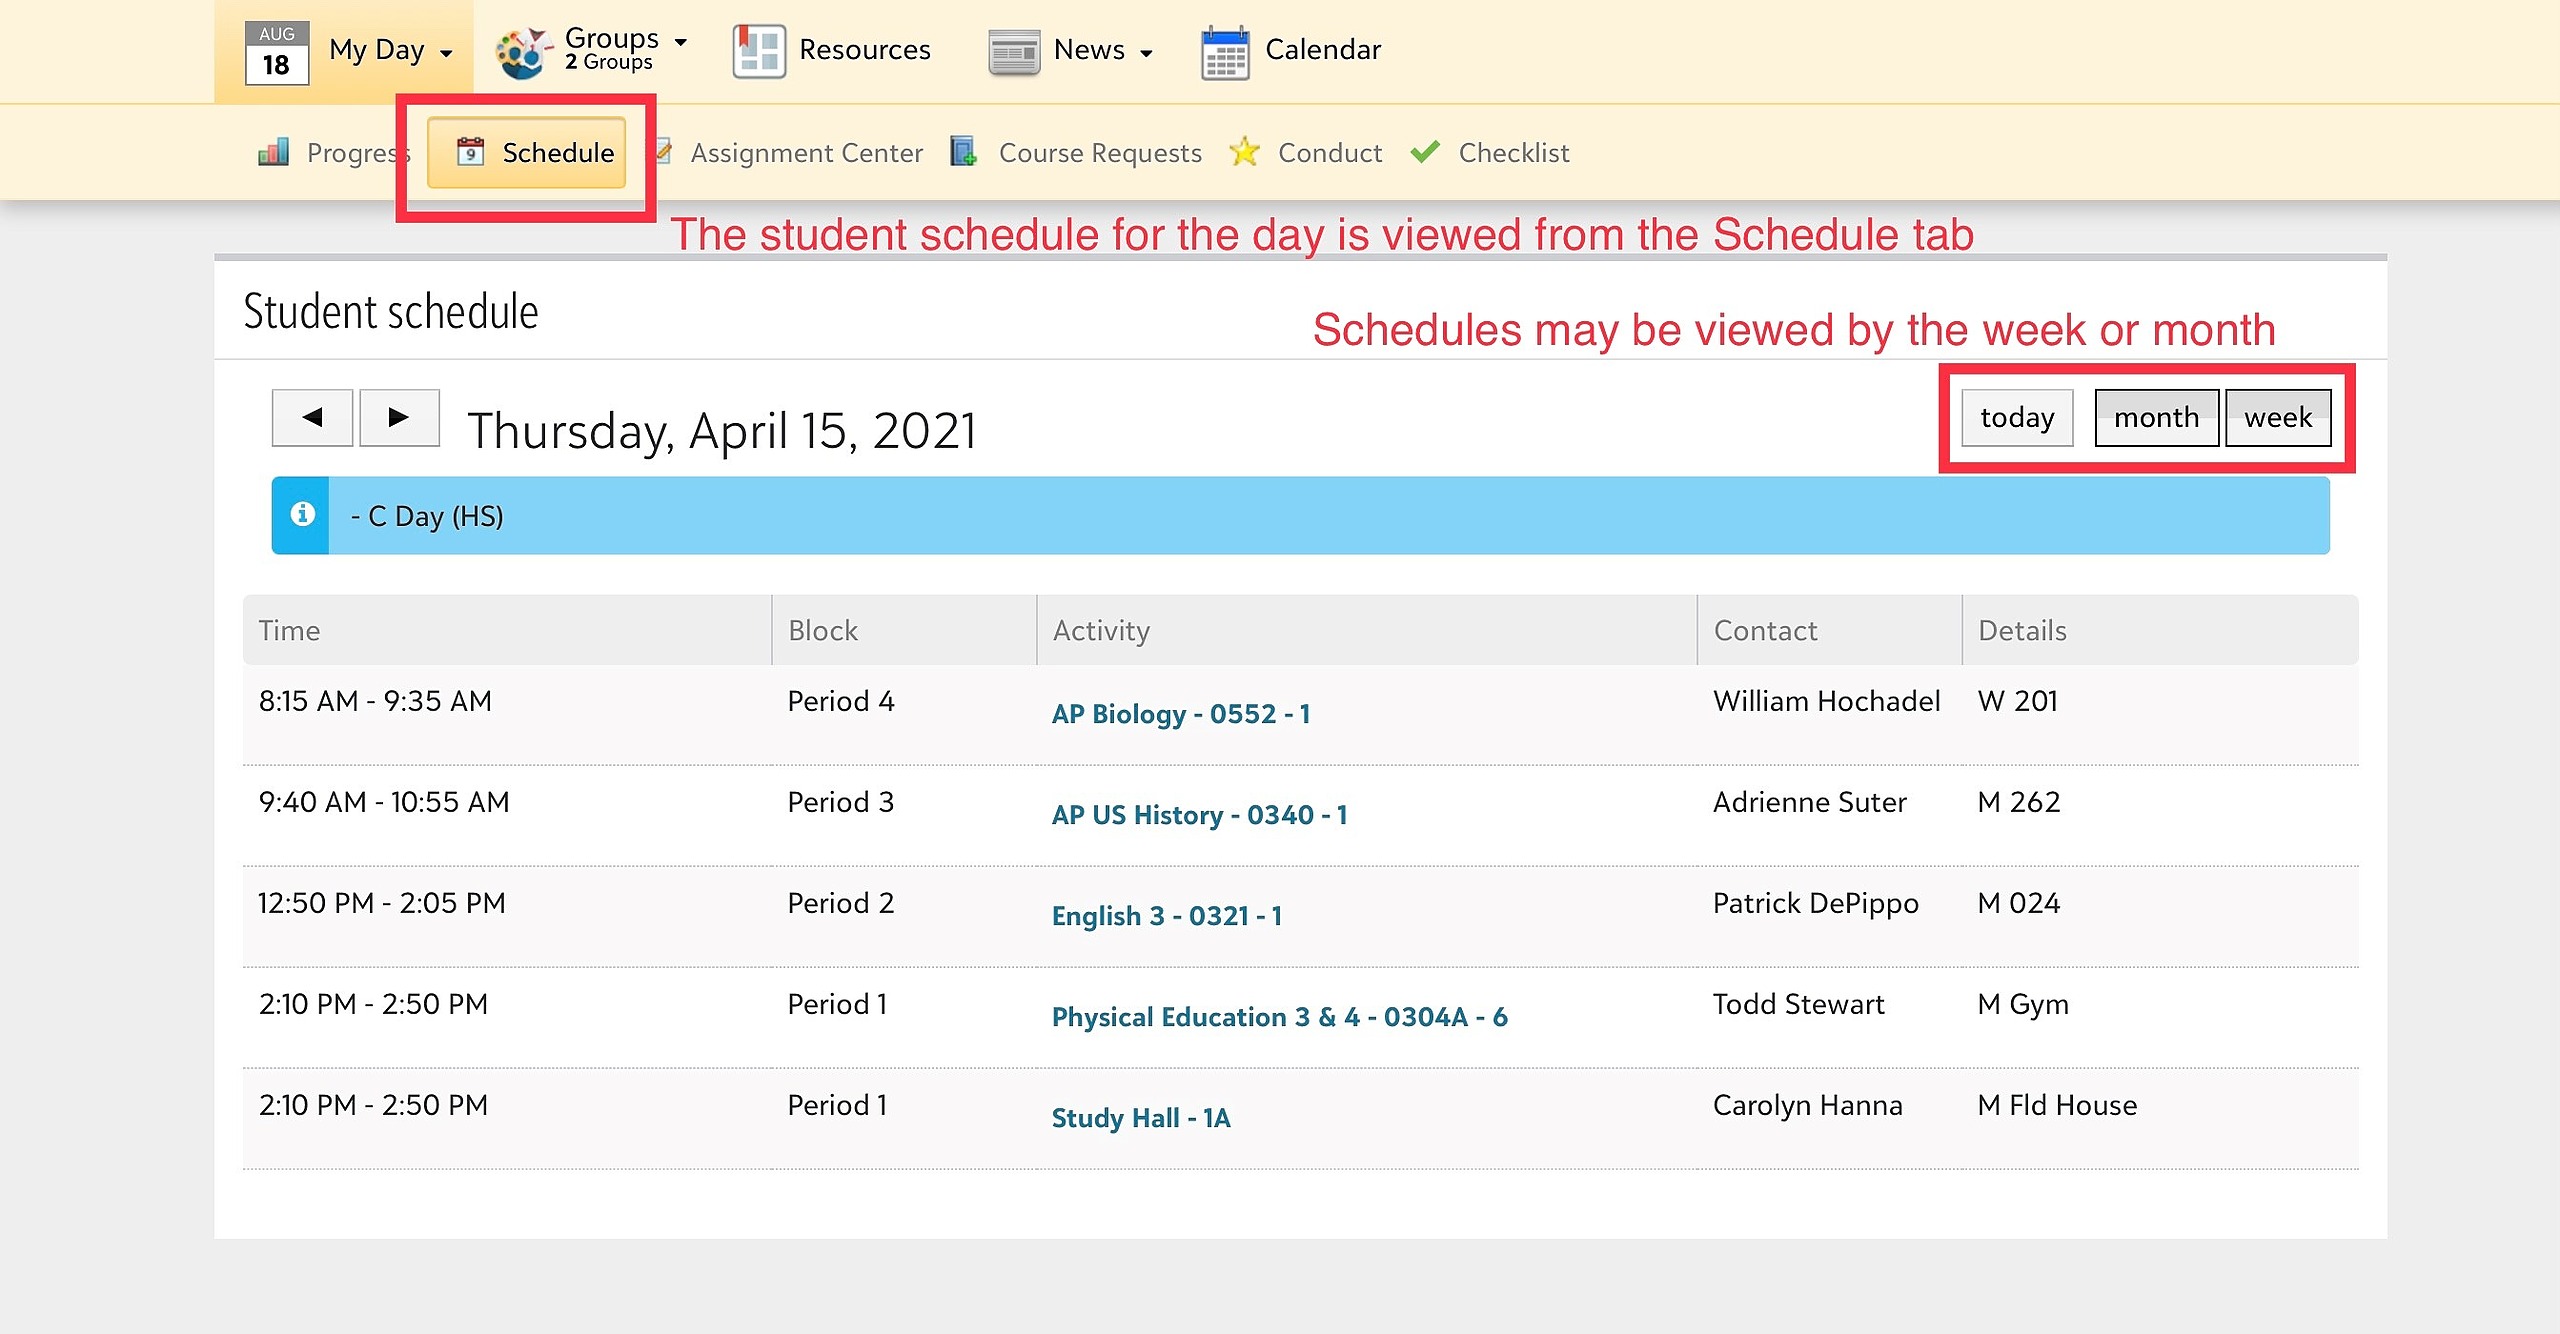Viewport: 2560px width, 1334px height.
Task: Click the Block column header
Action: tap(904, 630)
